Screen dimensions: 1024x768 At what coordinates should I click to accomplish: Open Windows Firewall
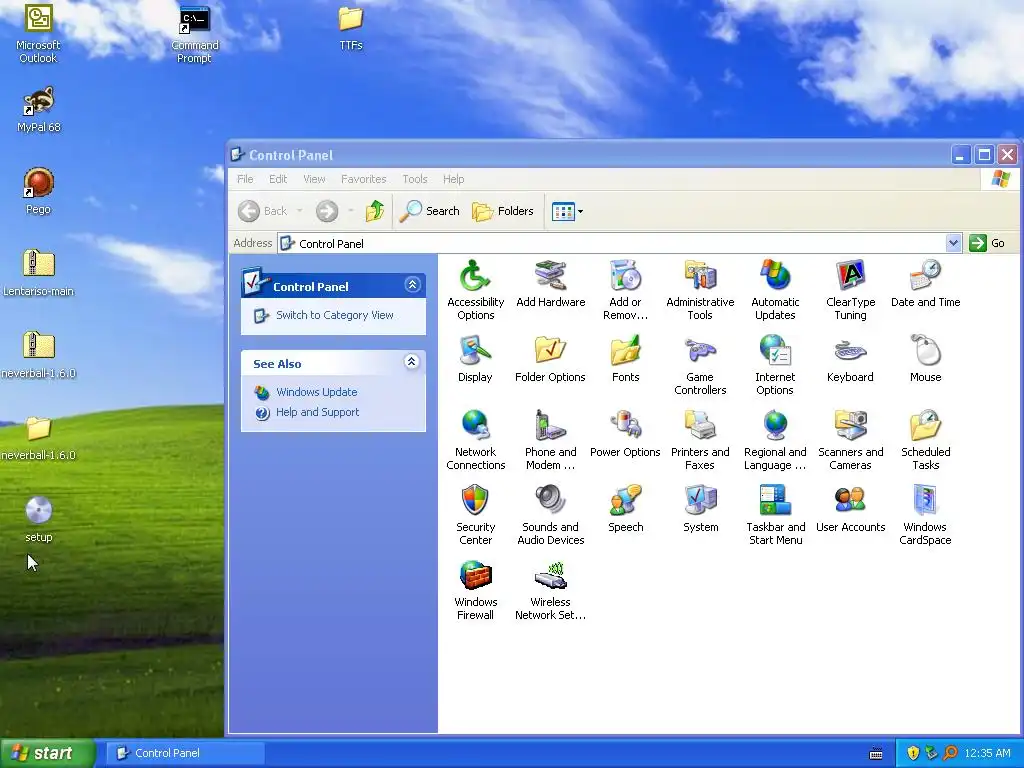(475, 590)
